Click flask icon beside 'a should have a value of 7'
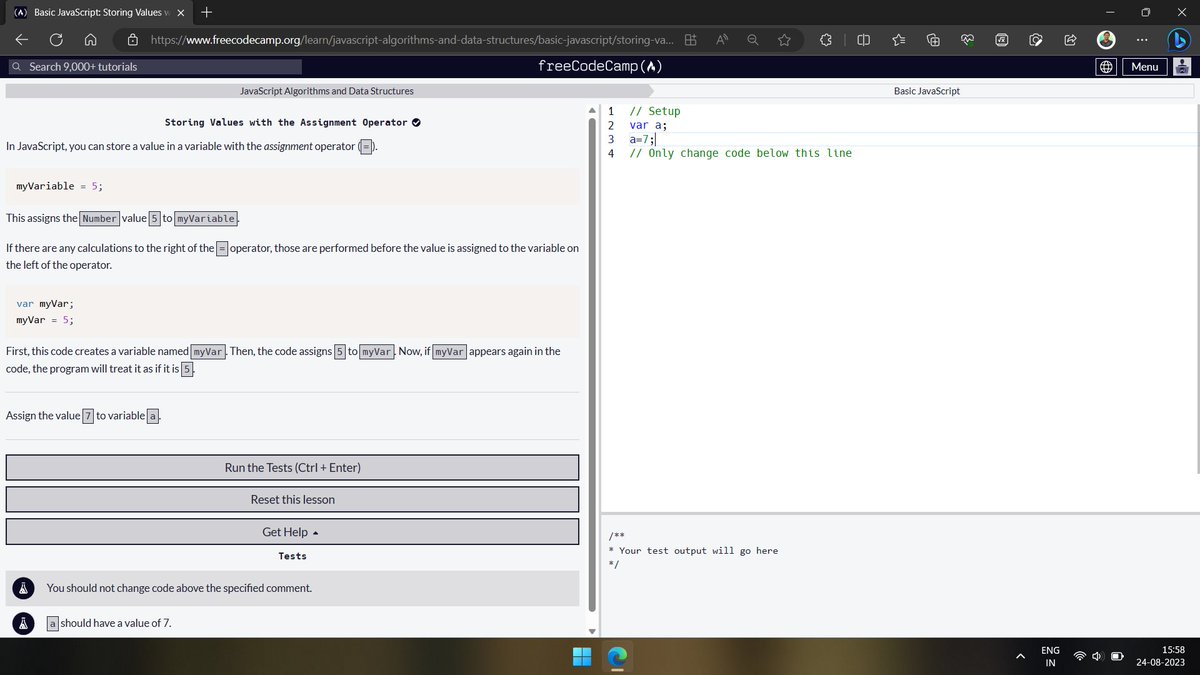This screenshot has width=1200, height=675. pyautogui.click(x=22, y=623)
